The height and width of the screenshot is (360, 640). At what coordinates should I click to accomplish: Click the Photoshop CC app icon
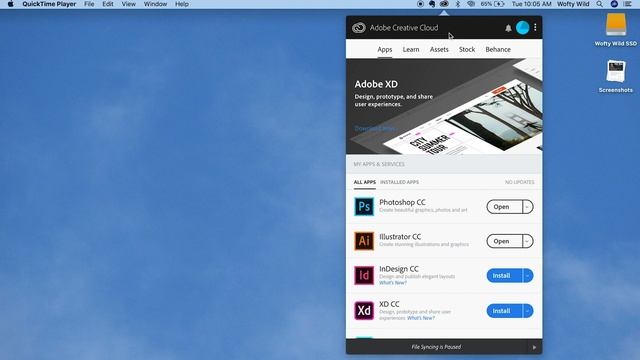pyautogui.click(x=364, y=207)
